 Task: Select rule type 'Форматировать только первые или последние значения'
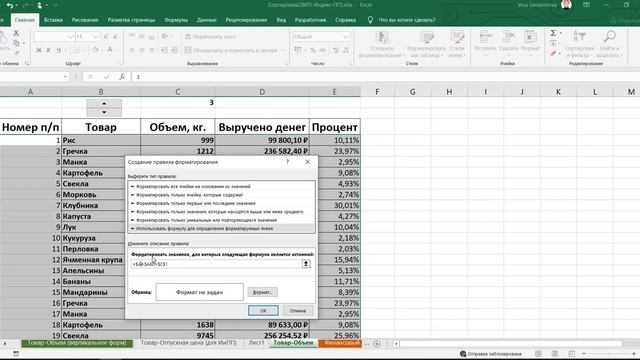pyautogui.click(x=222, y=203)
